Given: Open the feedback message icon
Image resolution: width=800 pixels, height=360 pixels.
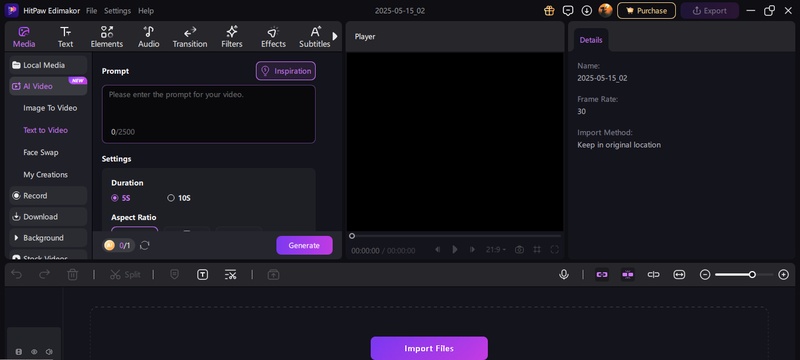Looking at the screenshot, I should coord(568,11).
